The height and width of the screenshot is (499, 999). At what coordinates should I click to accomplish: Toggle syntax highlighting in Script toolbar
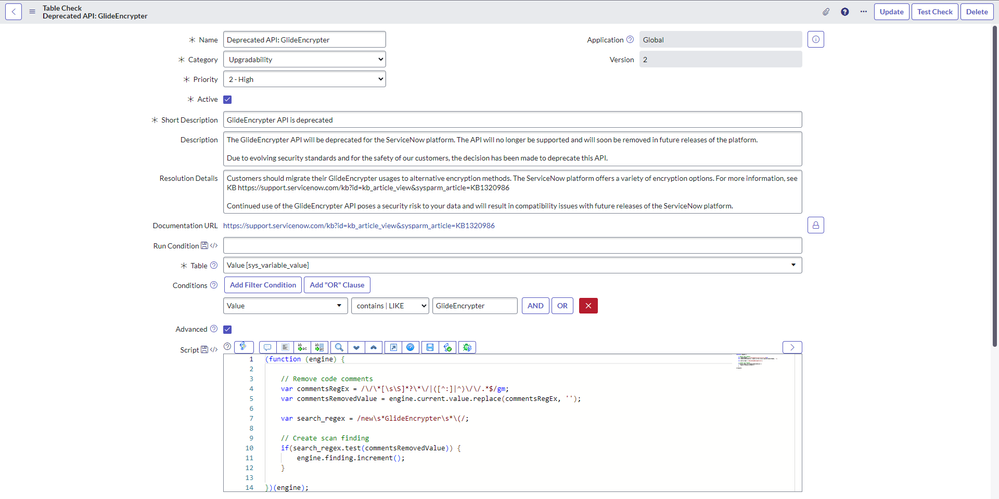[x=244, y=347]
